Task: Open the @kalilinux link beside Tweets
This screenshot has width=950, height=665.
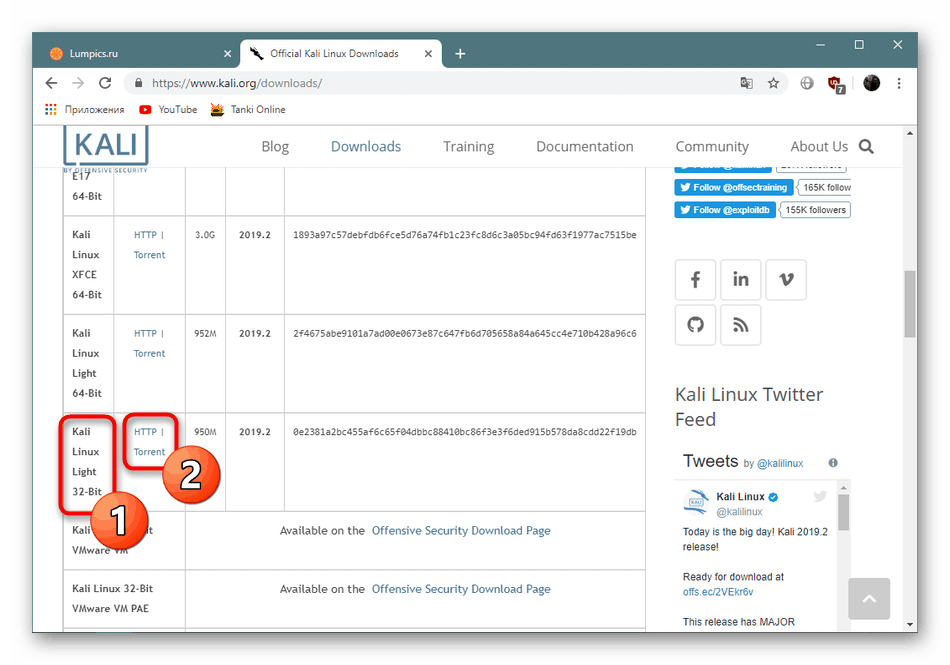Action: [x=780, y=463]
